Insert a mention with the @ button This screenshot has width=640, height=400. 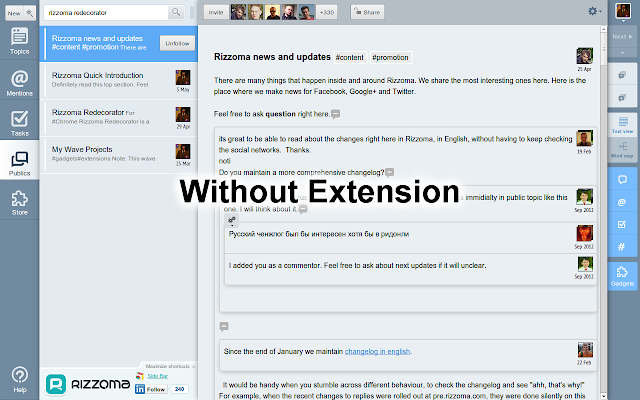(x=622, y=202)
